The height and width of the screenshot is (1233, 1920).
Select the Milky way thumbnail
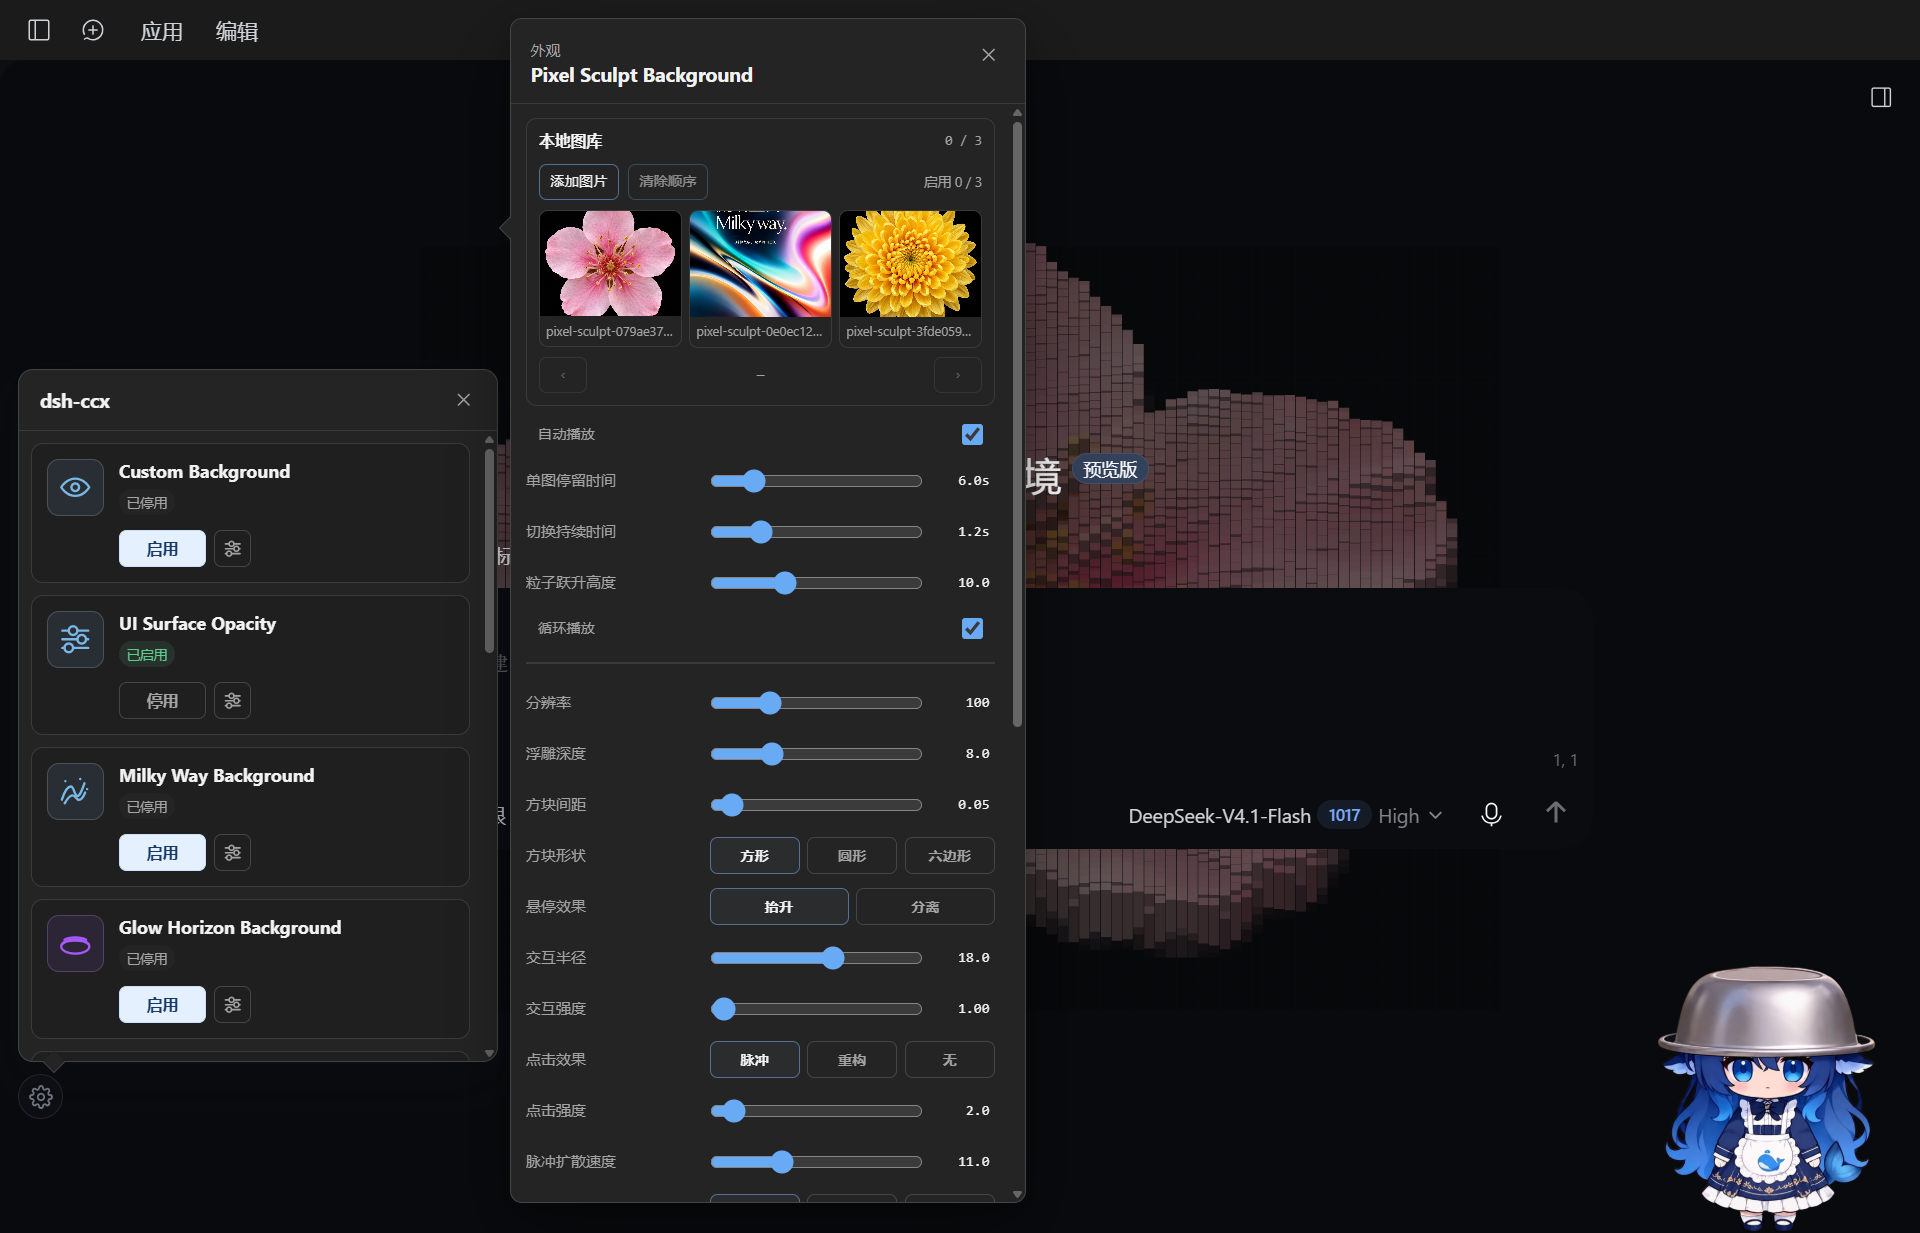coord(760,277)
